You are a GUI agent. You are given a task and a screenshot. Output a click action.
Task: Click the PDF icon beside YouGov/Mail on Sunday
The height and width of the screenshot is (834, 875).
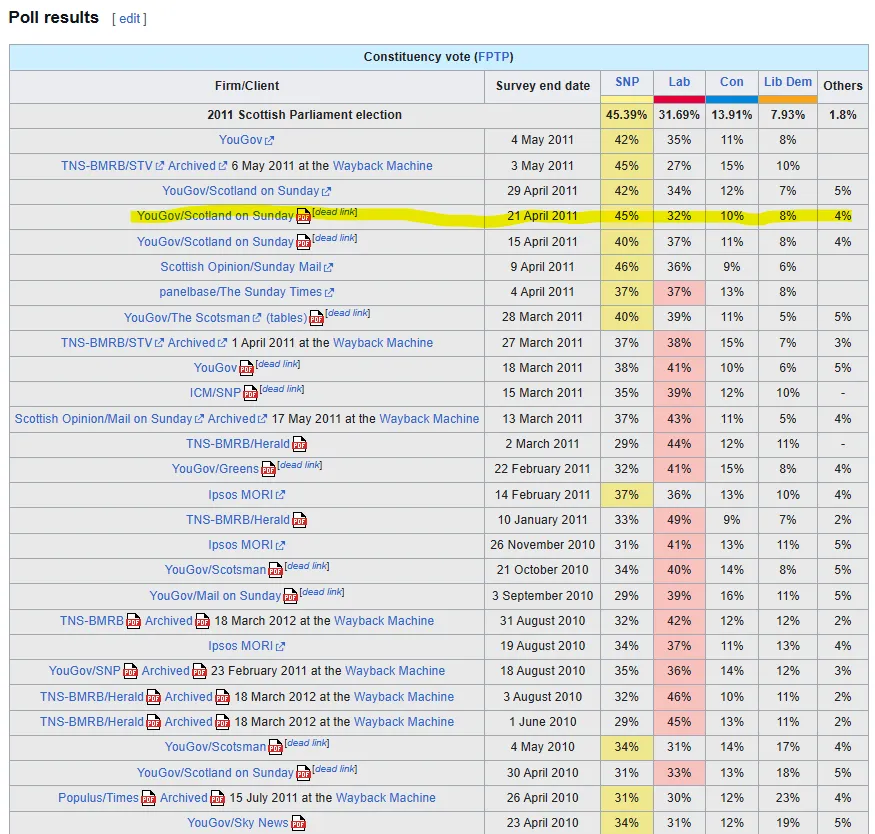tap(290, 596)
